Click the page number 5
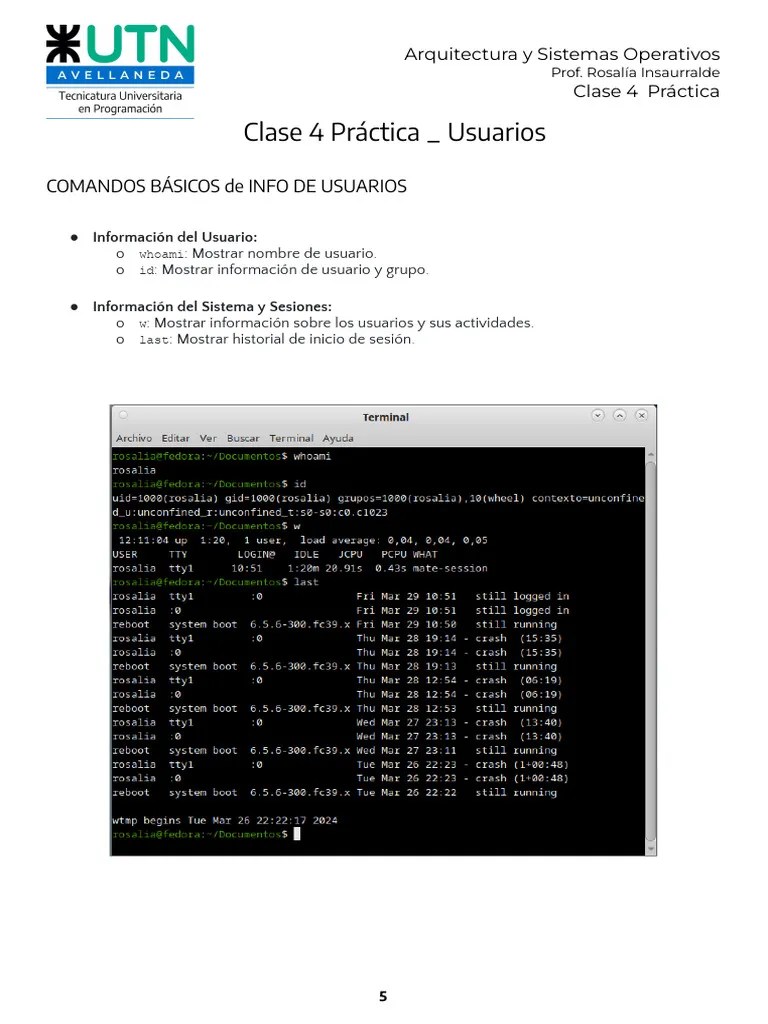768x1024 pixels. tap(383, 997)
